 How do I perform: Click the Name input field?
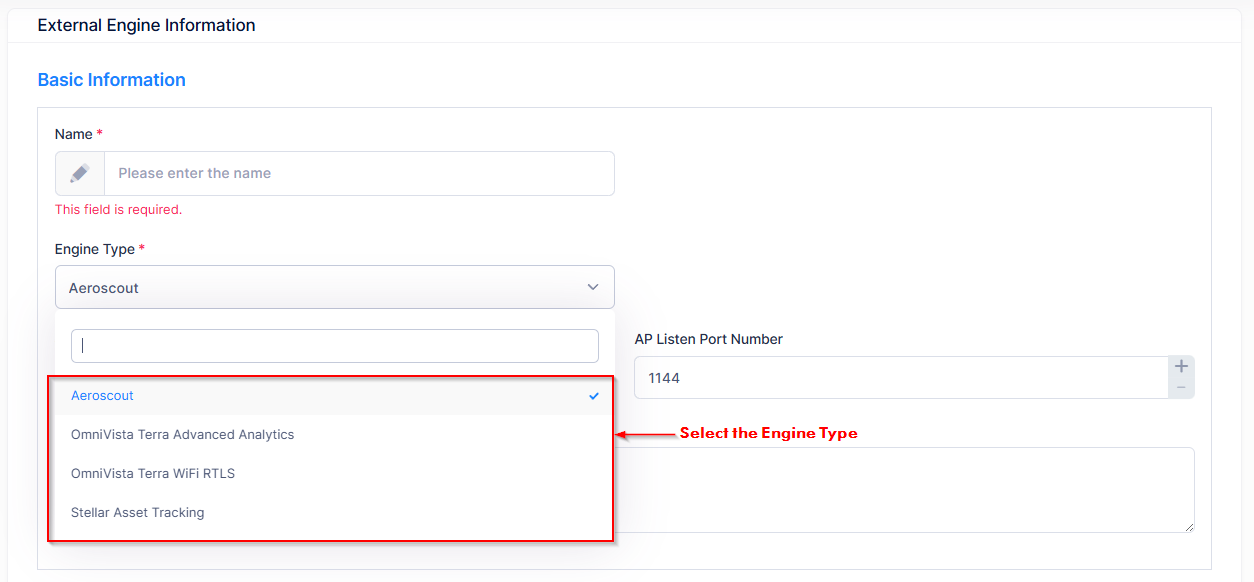358,173
